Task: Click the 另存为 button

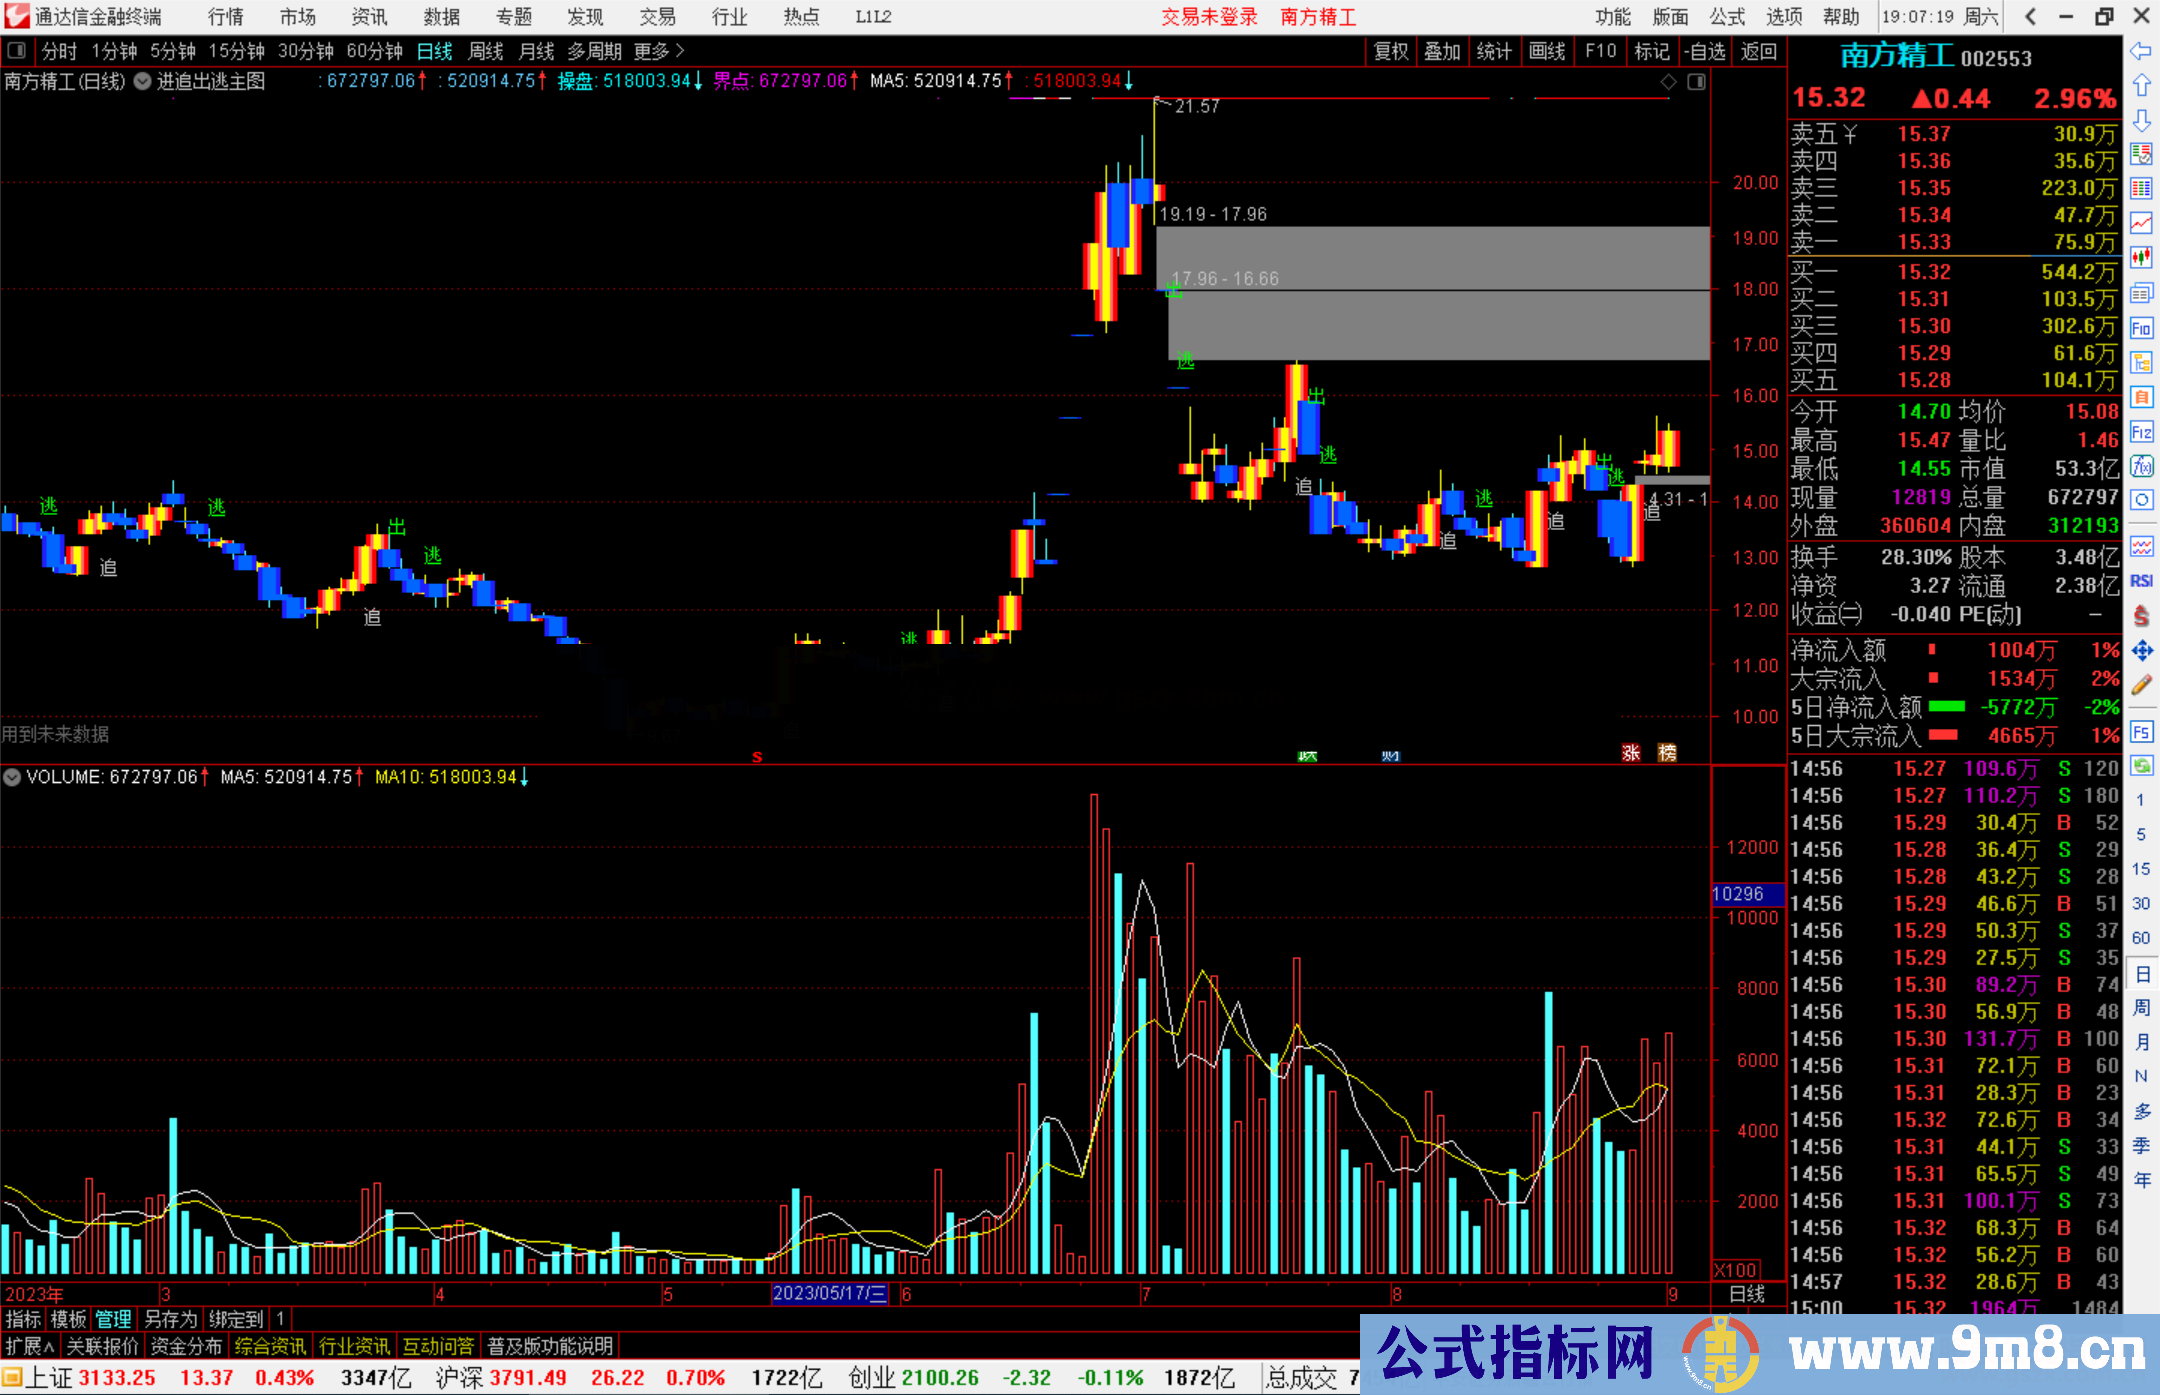Action: point(171,1319)
